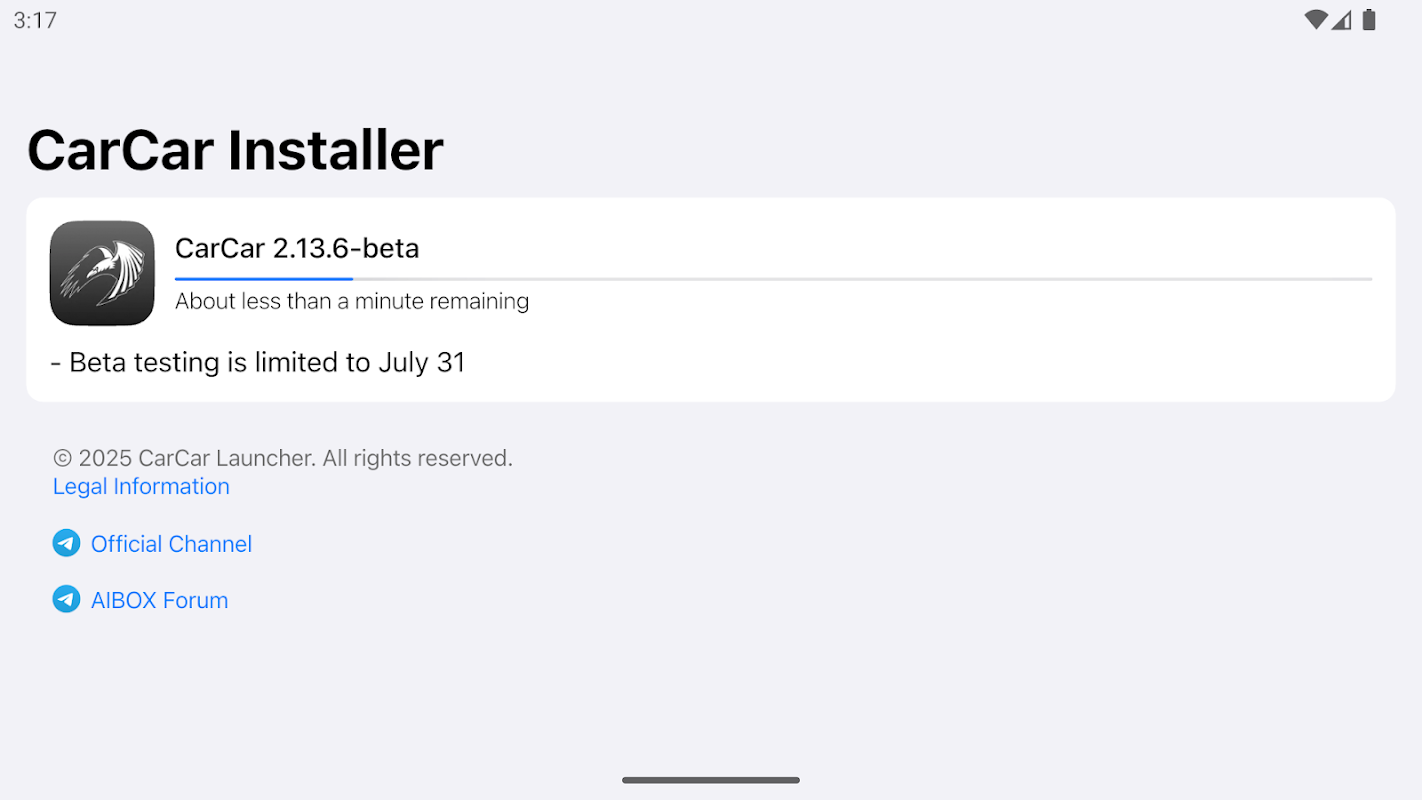This screenshot has height=800, width=1422.
Task: Click the CarCar eagle app icon
Action: (102, 273)
